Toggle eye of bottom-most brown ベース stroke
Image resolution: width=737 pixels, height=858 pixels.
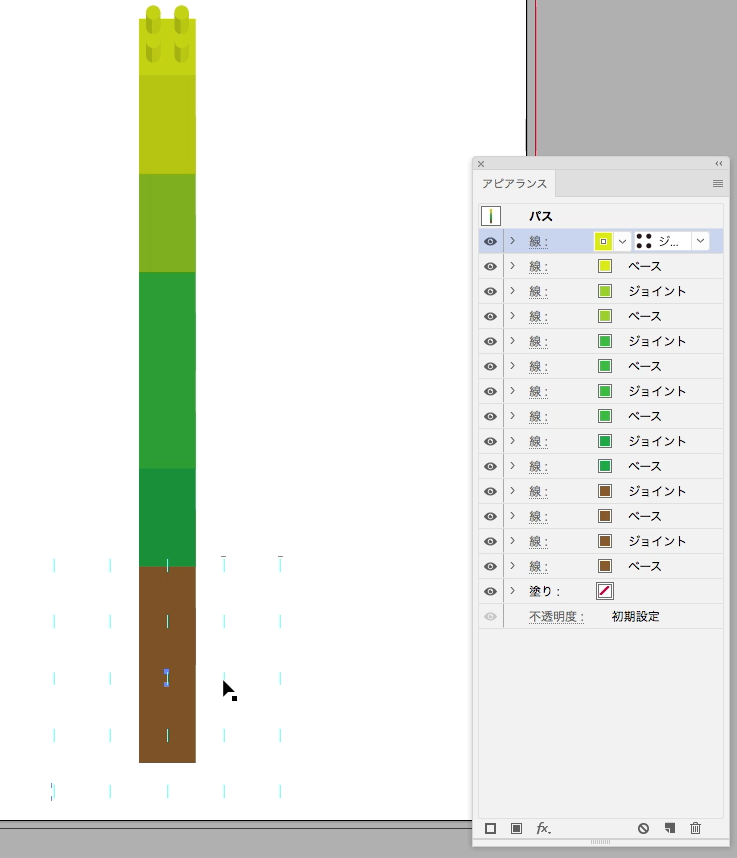coord(490,566)
